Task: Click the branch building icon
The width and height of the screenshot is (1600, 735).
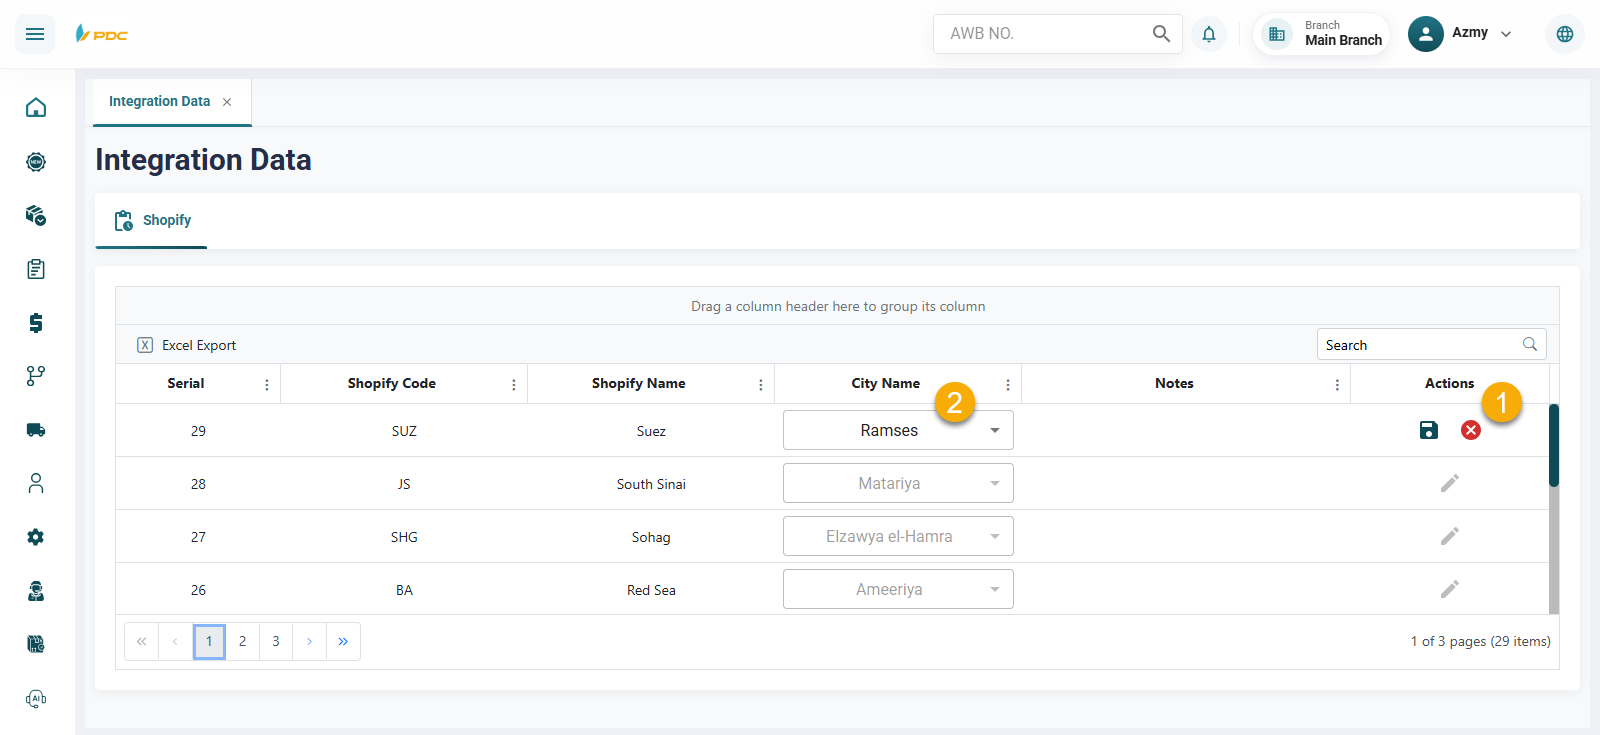Action: (1277, 34)
